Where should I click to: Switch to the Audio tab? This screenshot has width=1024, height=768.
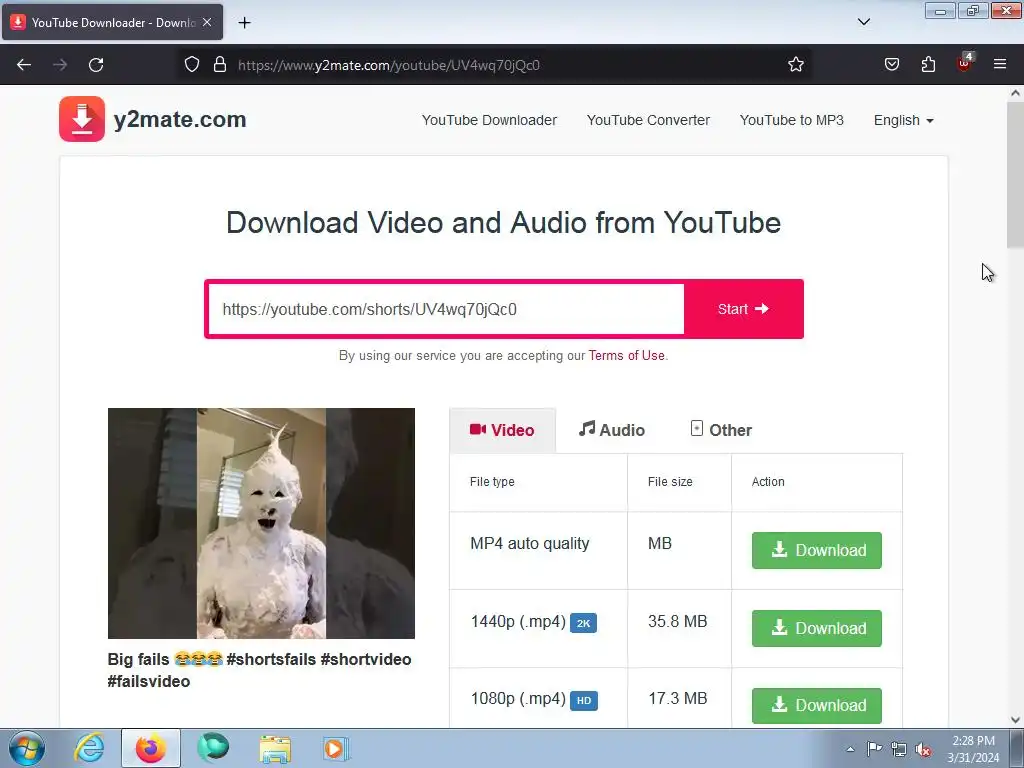(612, 430)
